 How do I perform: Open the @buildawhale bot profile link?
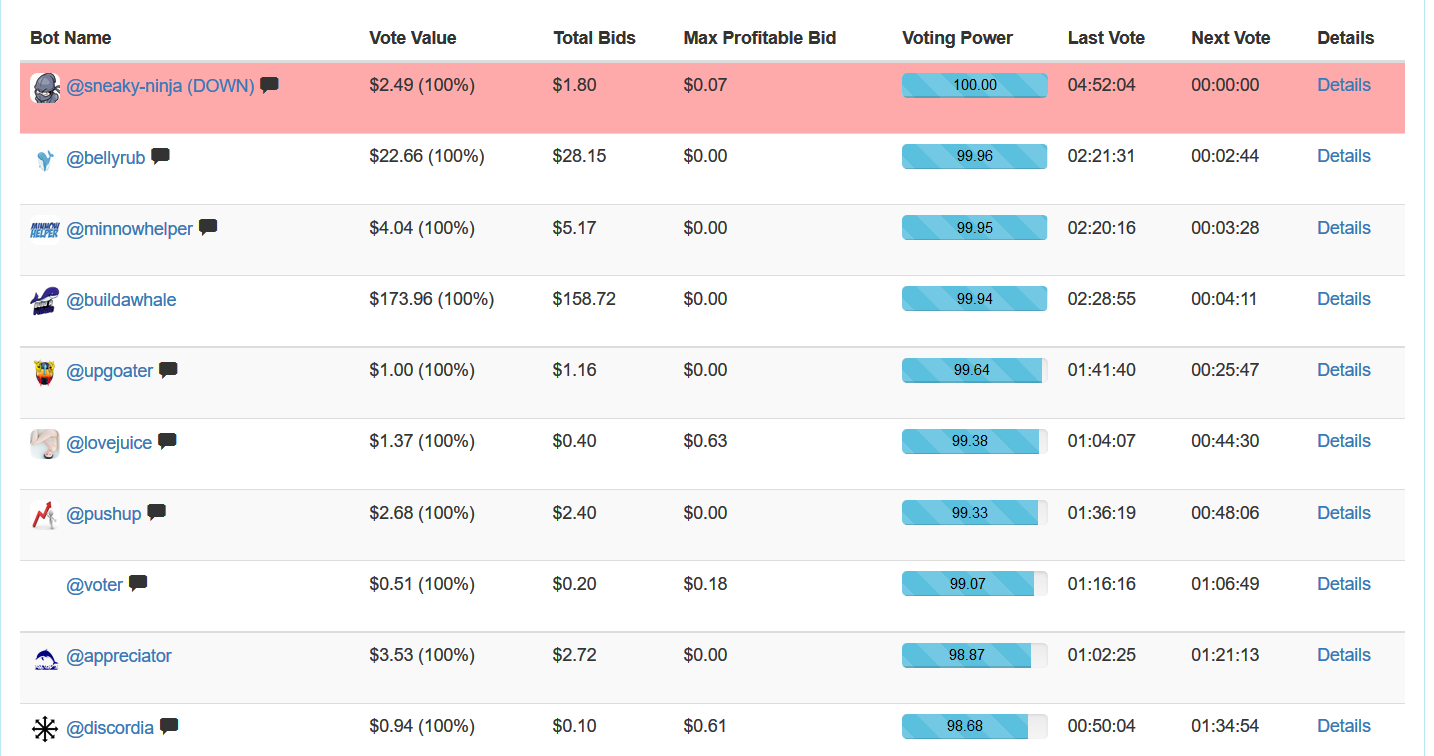click(x=121, y=300)
